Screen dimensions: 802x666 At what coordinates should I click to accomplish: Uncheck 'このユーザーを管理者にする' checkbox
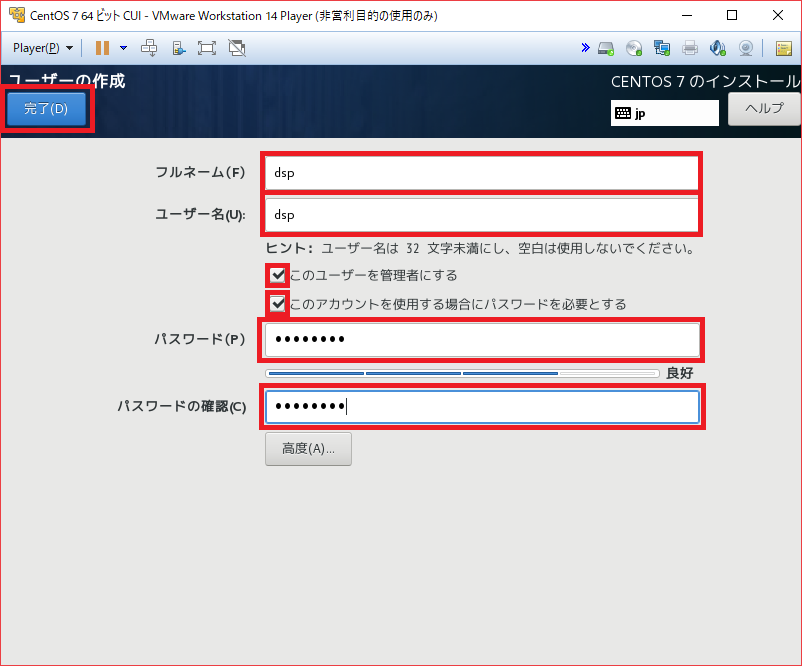[x=278, y=275]
